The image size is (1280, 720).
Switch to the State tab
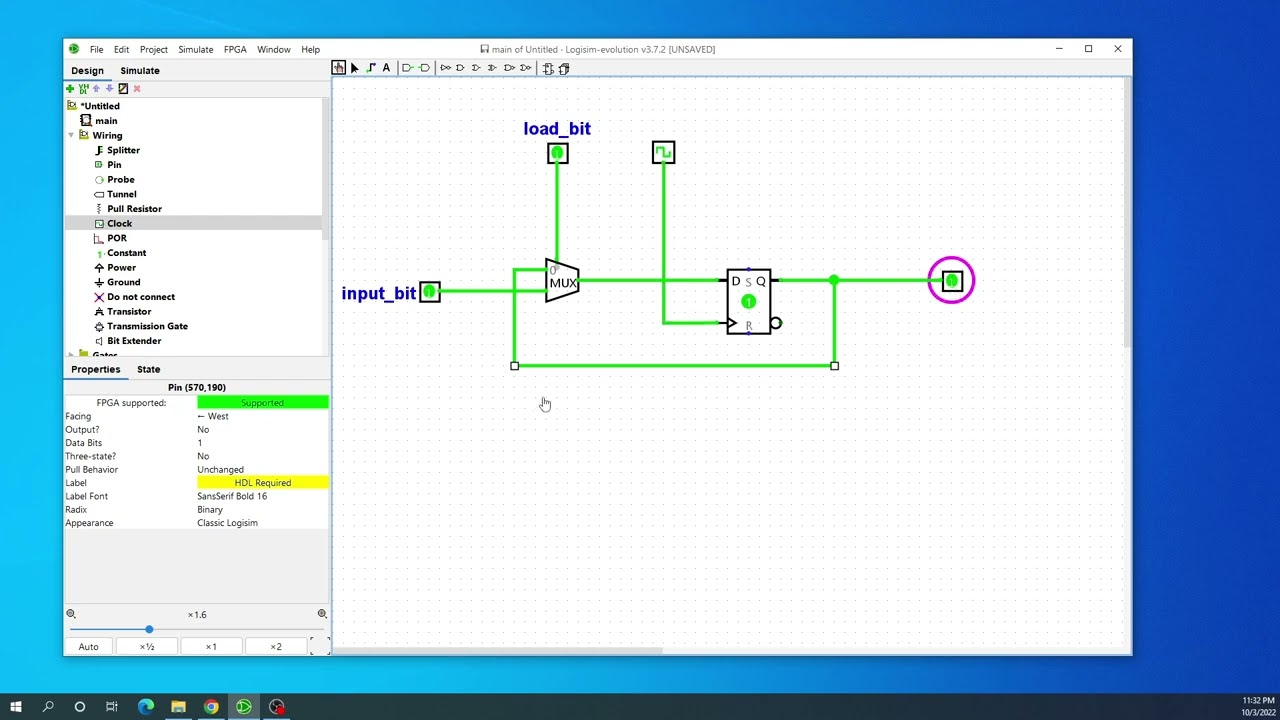click(x=148, y=370)
